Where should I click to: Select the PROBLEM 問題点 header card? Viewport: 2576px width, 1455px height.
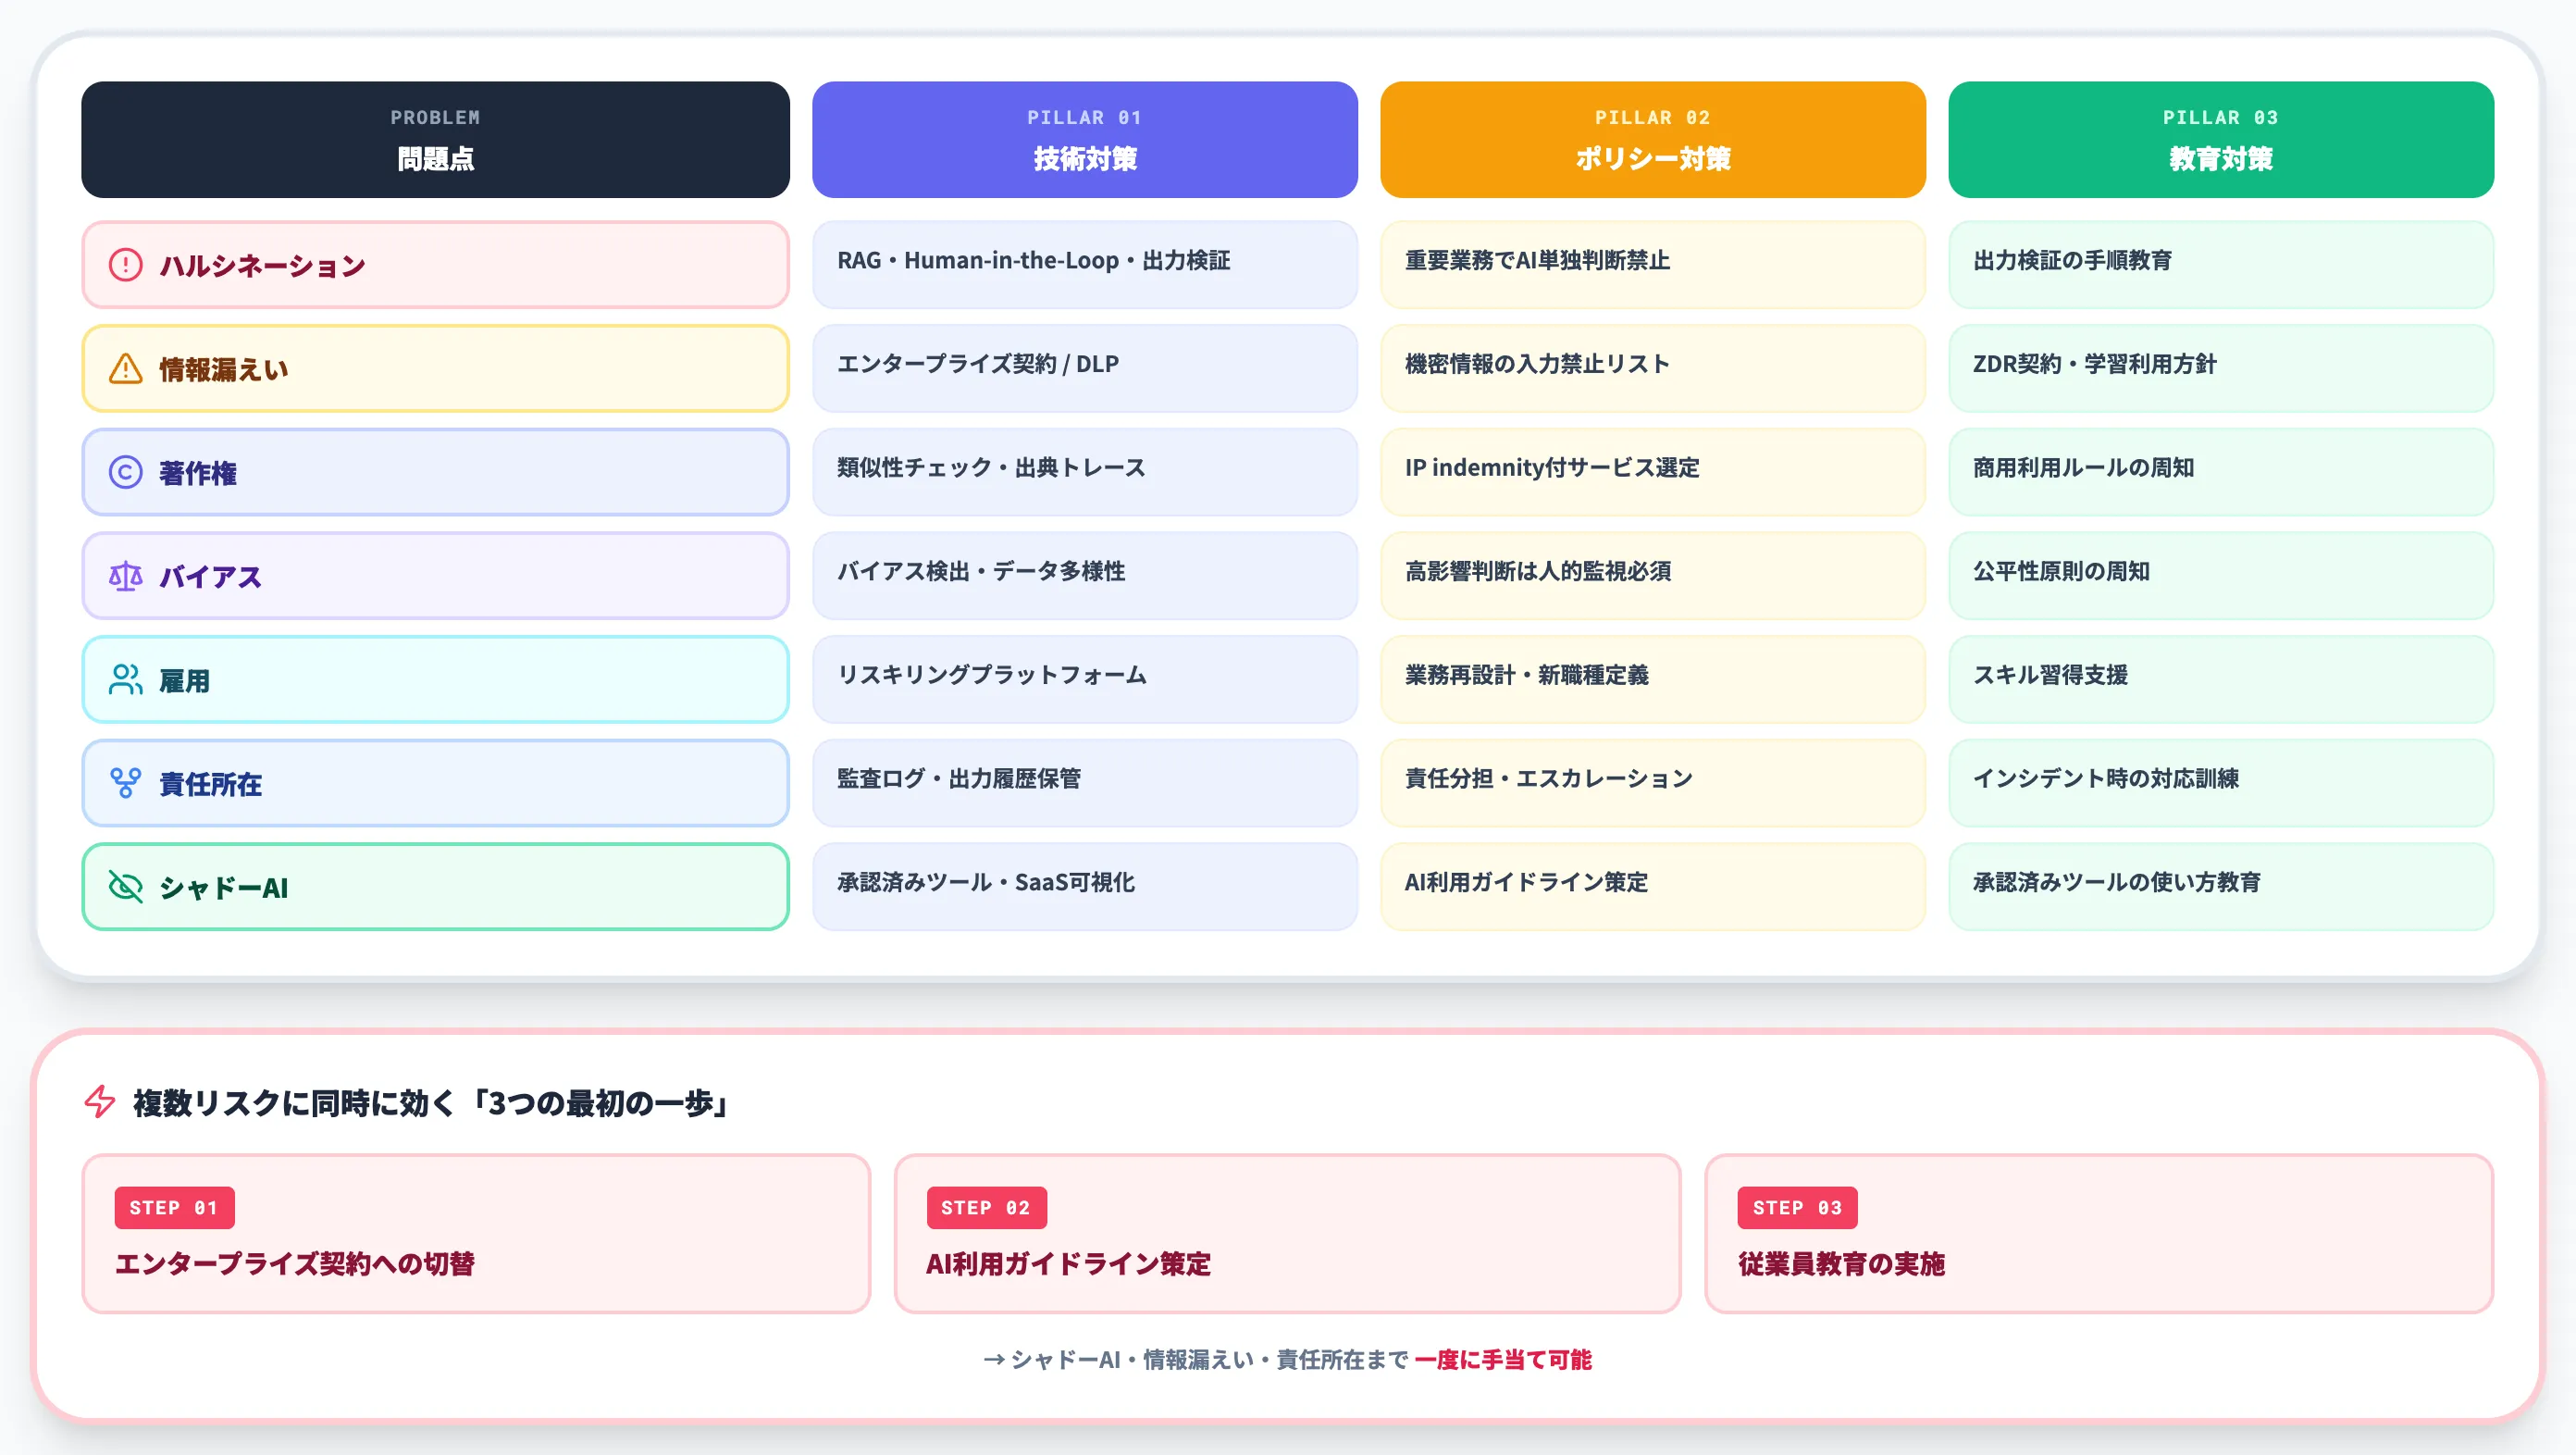(435, 140)
